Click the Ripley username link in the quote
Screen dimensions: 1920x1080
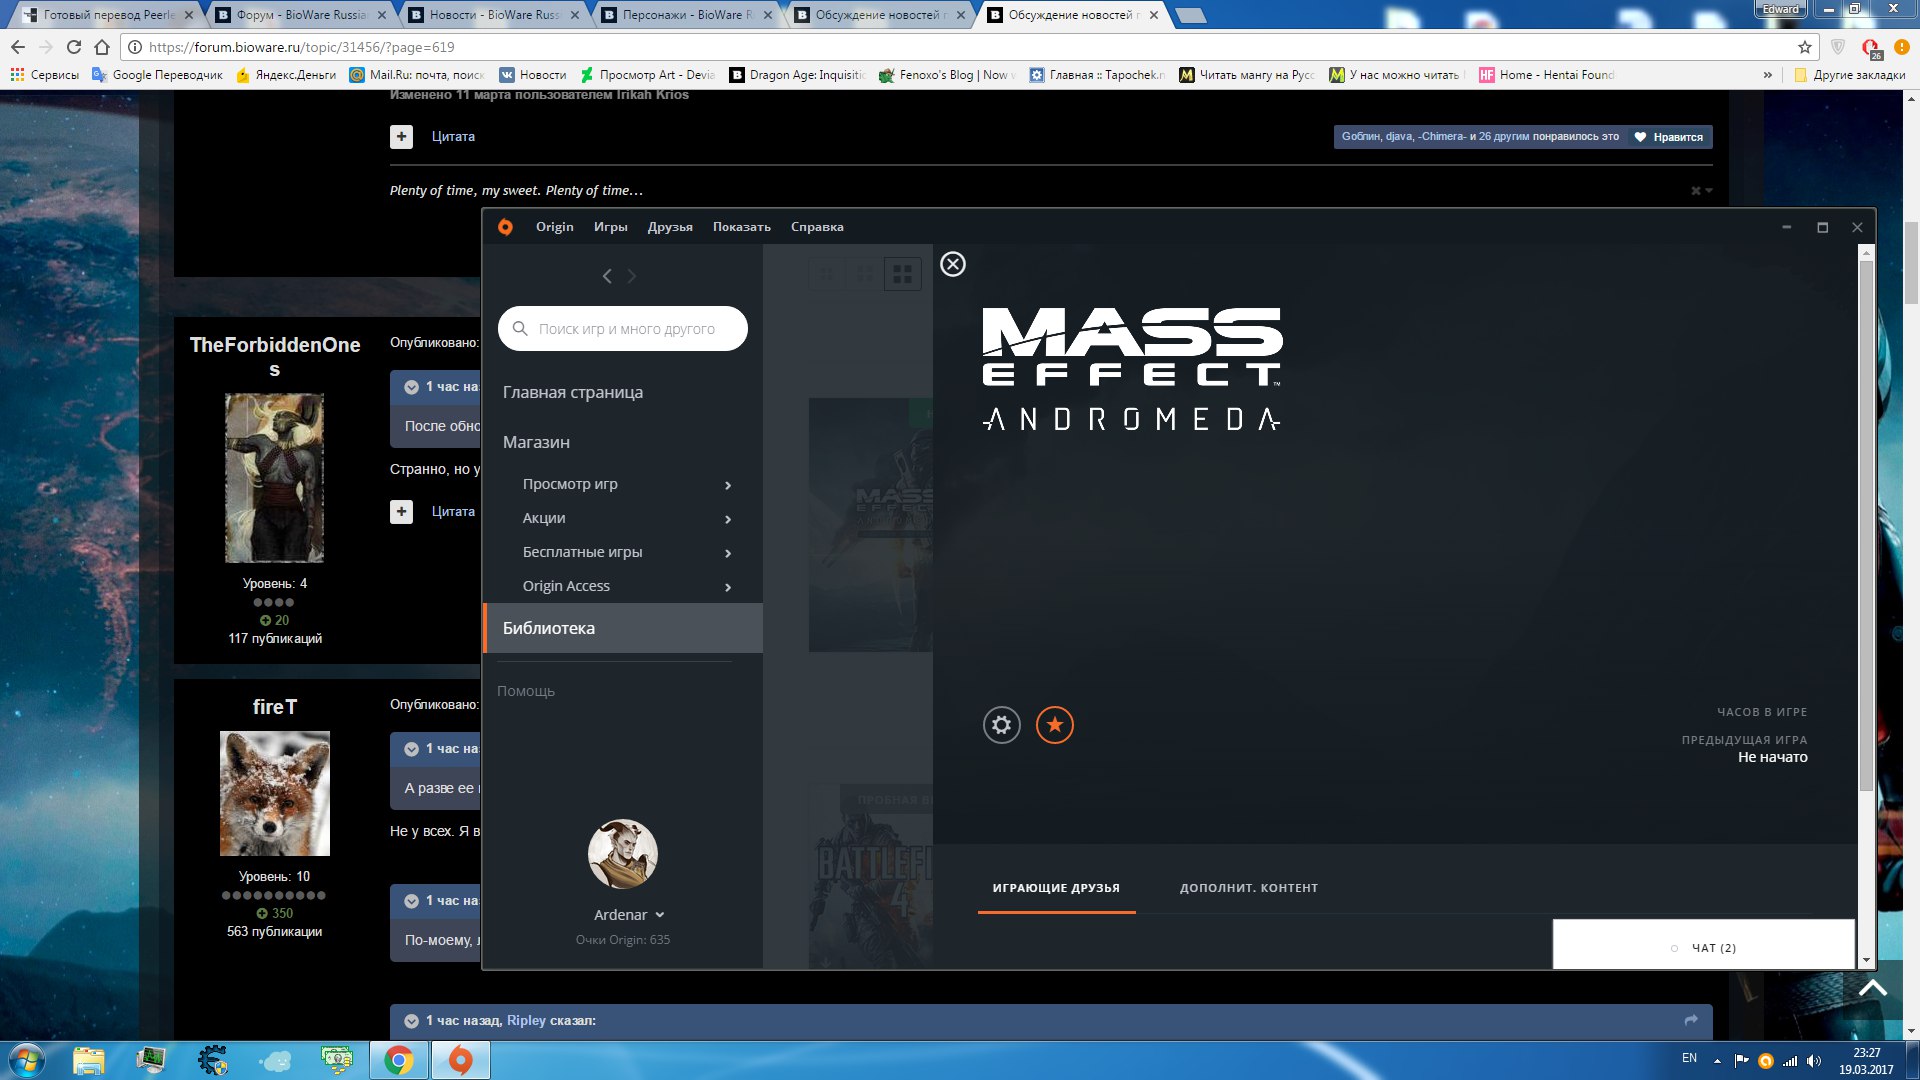(x=526, y=1021)
